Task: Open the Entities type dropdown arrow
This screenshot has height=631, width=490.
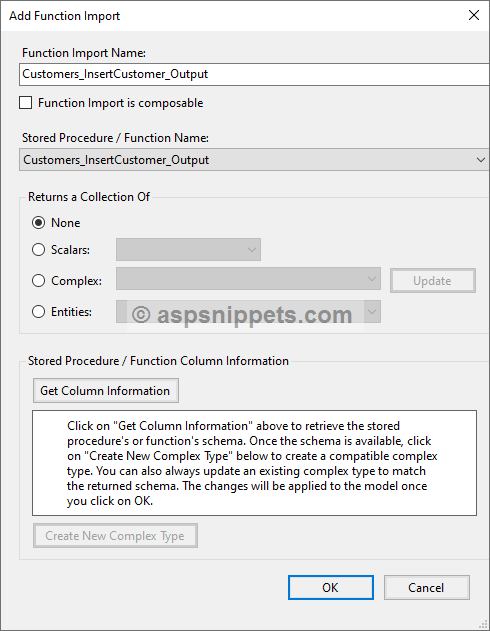Action: click(372, 311)
